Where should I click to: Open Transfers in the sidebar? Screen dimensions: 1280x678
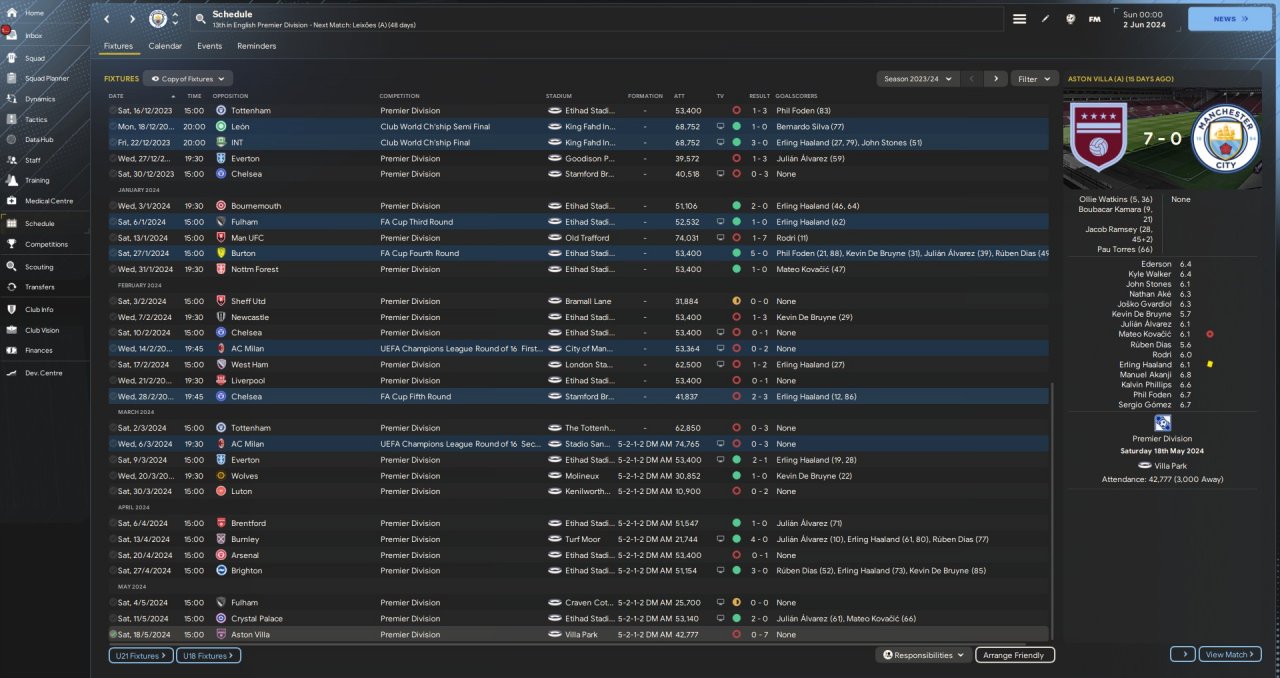39,287
